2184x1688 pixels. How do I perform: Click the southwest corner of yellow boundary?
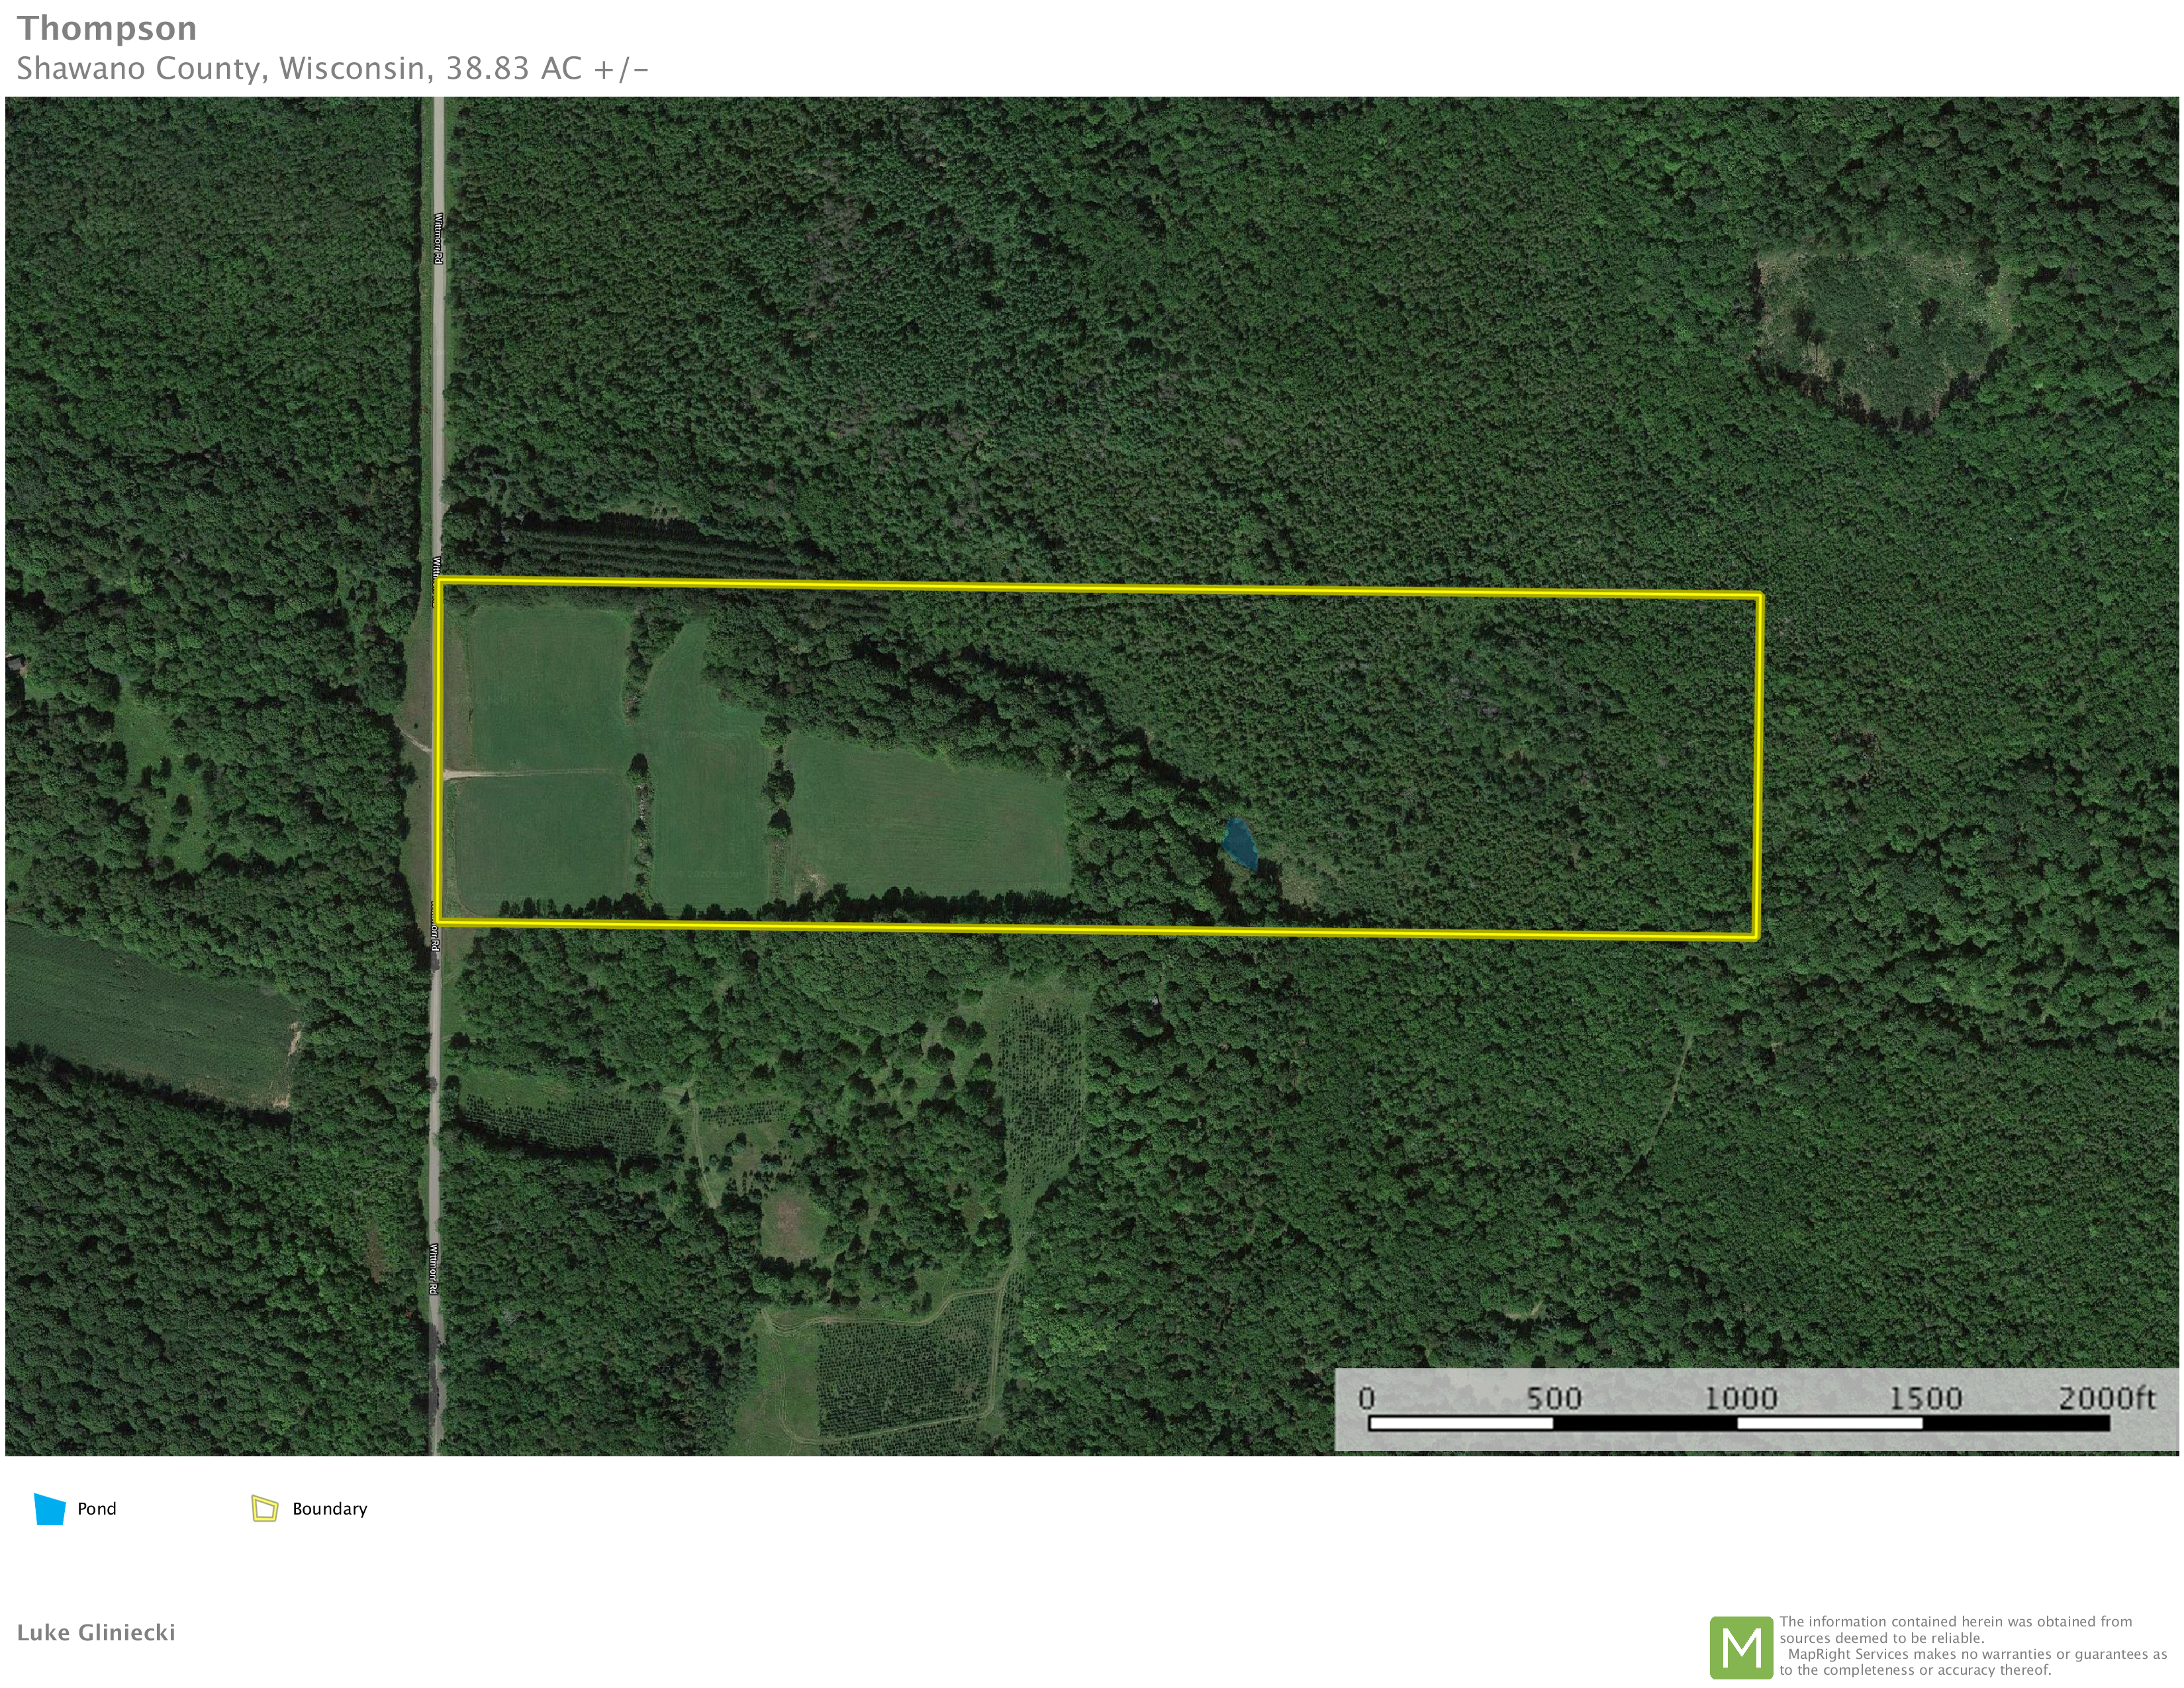pos(439,921)
